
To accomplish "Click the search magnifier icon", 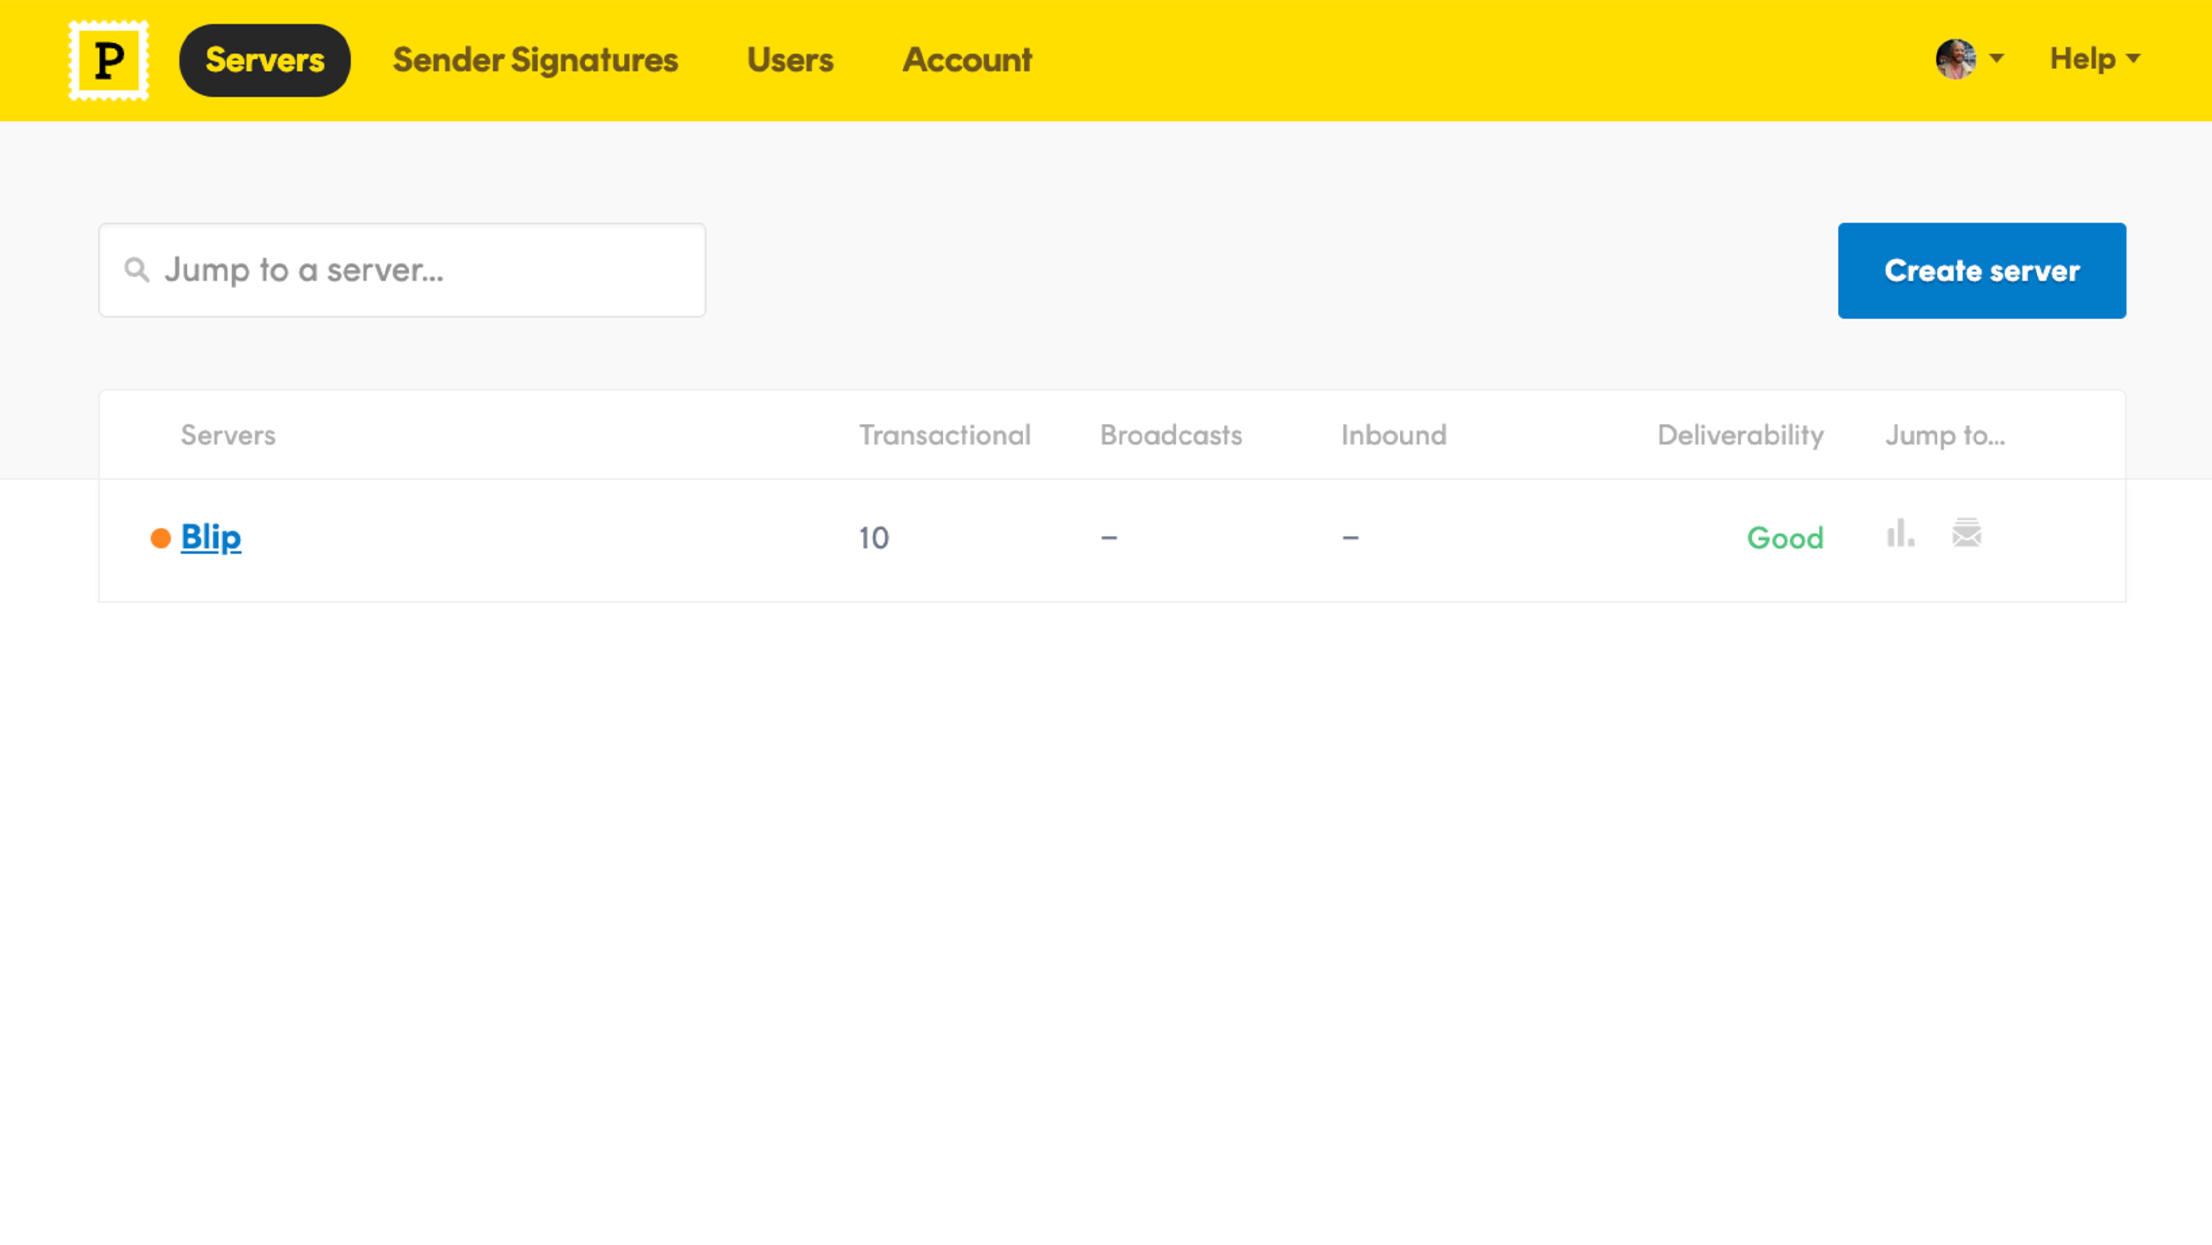I will coord(137,270).
